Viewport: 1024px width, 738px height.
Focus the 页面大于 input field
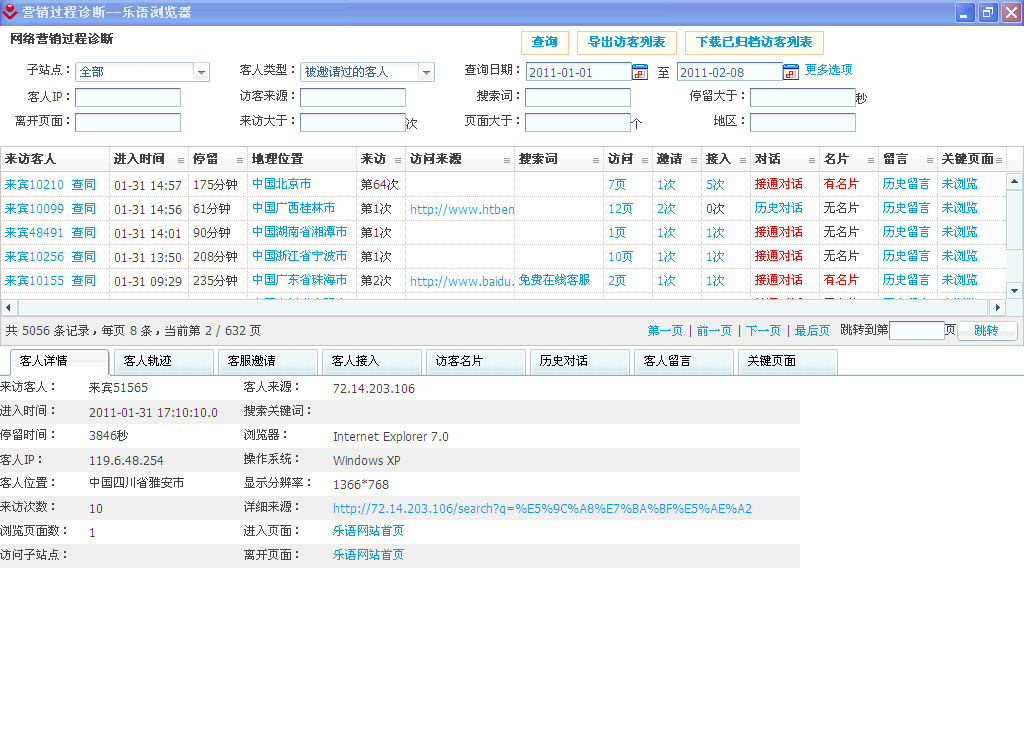[x=578, y=122]
